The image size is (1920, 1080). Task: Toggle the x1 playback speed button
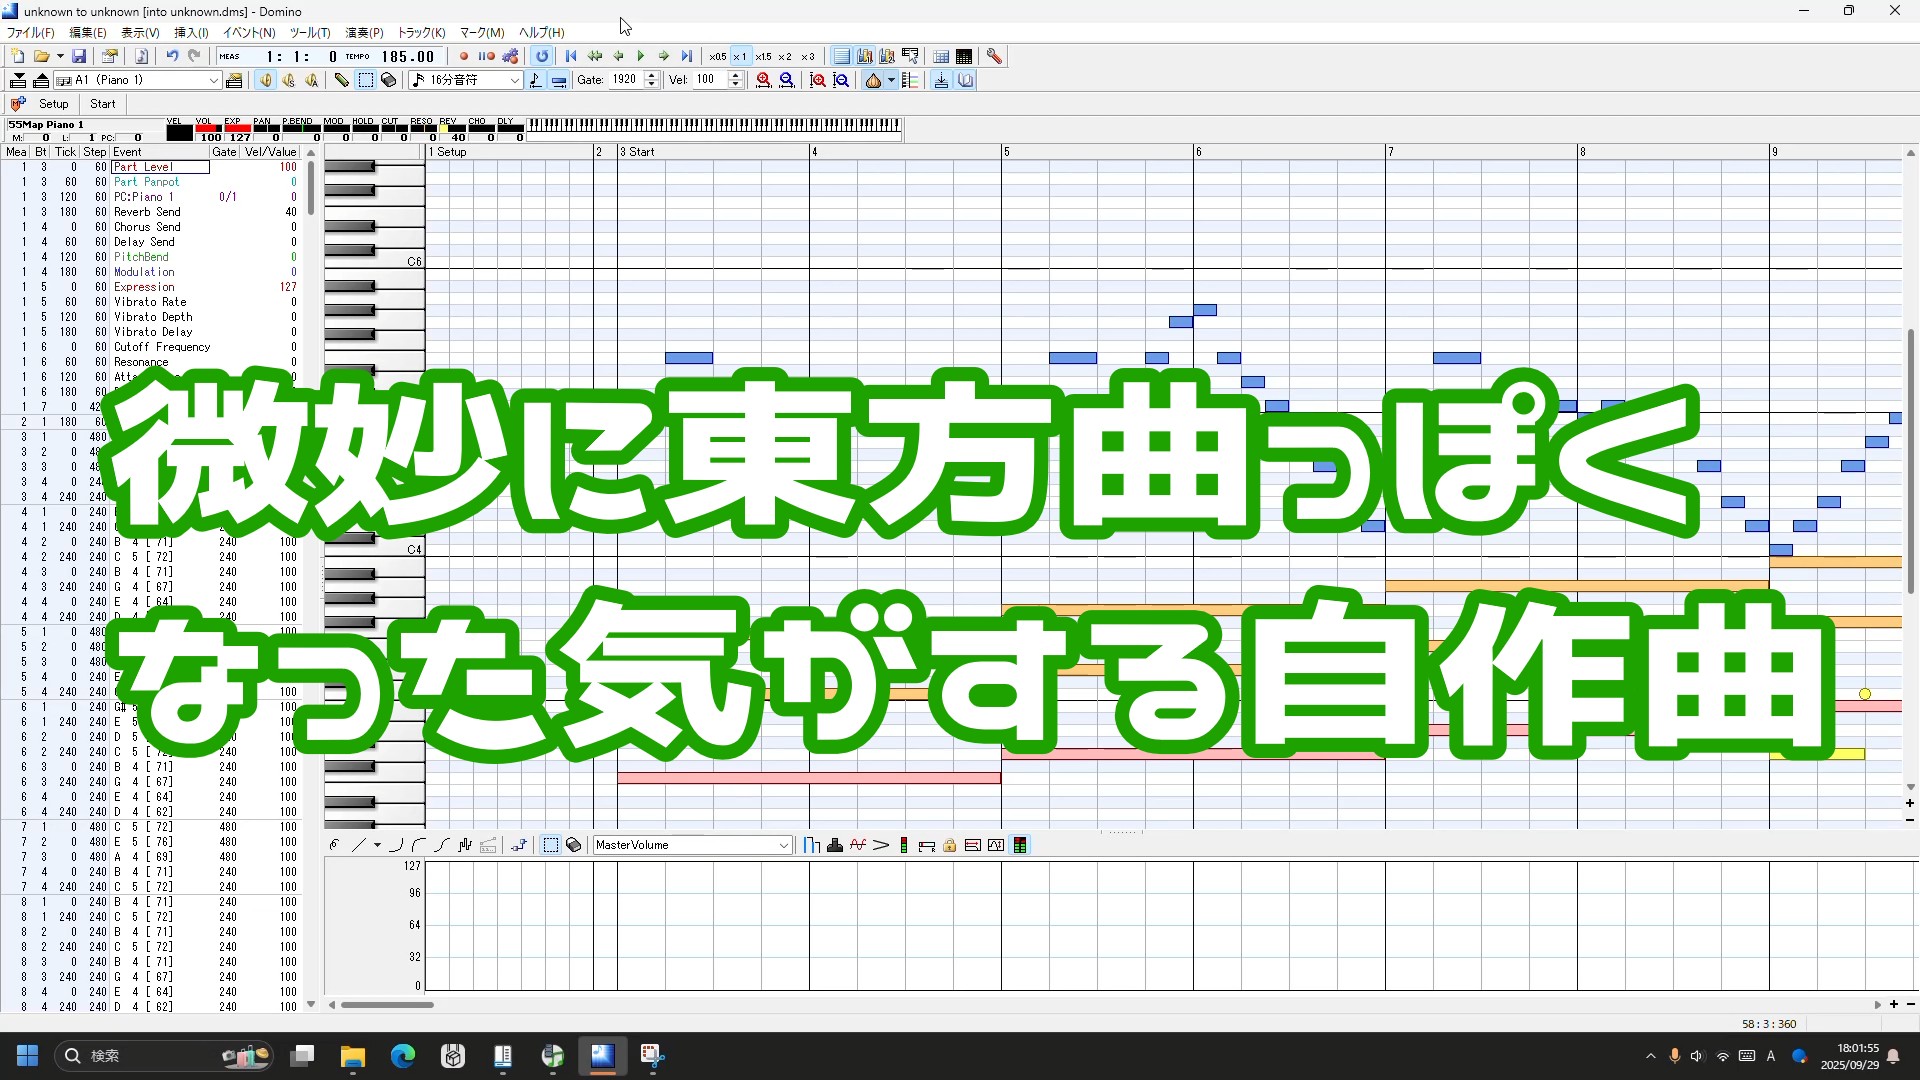pyautogui.click(x=740, y=56)
